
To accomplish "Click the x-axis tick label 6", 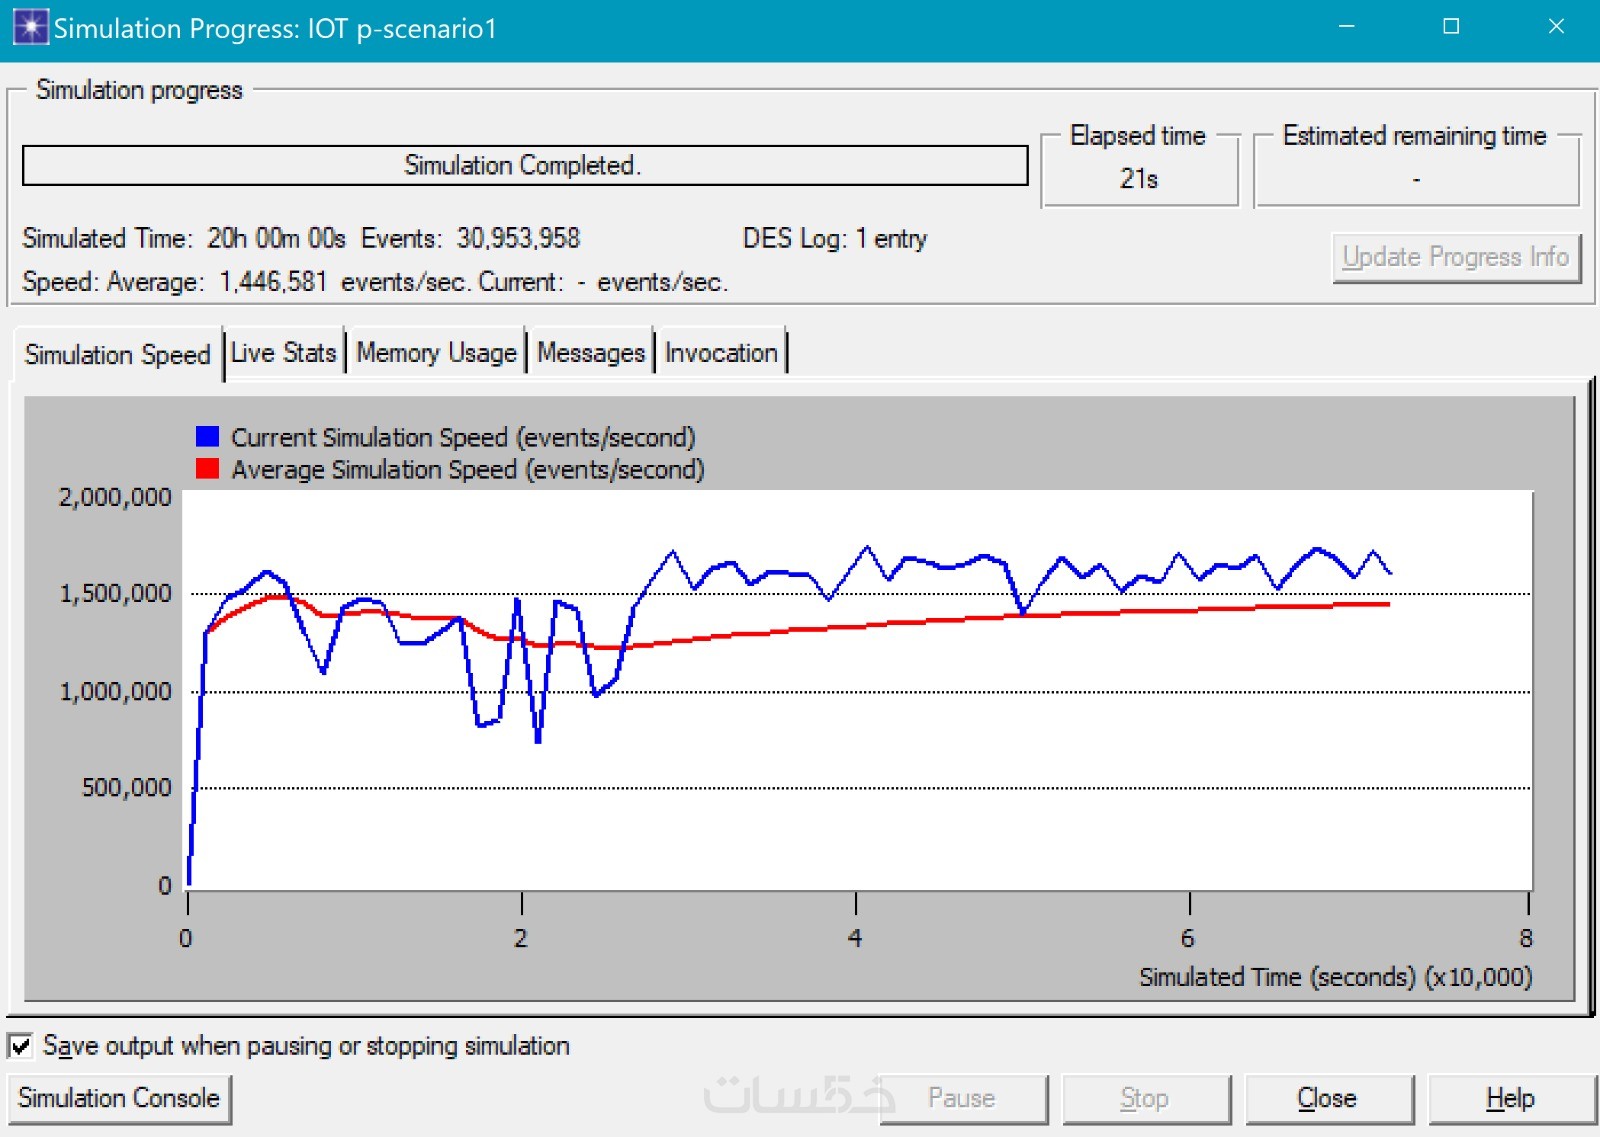I will tap(1188, 938).
